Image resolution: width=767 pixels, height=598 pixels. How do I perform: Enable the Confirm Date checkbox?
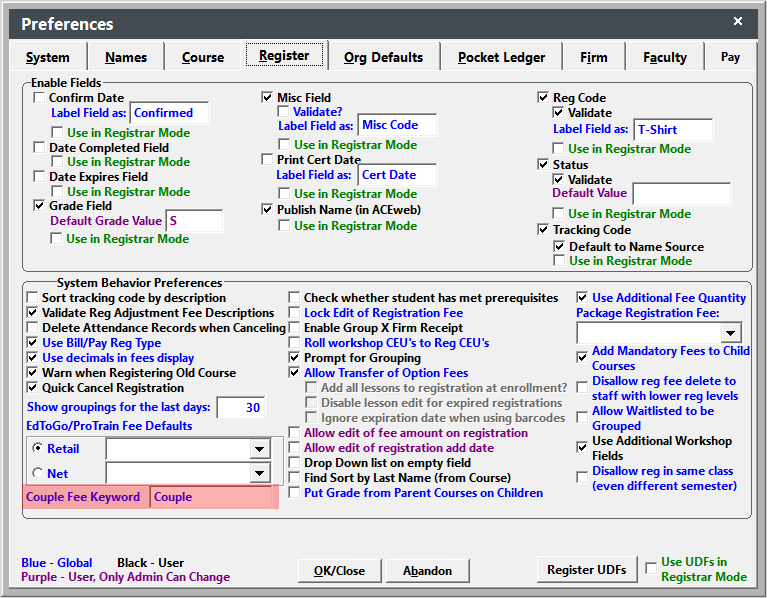[39, 97]
